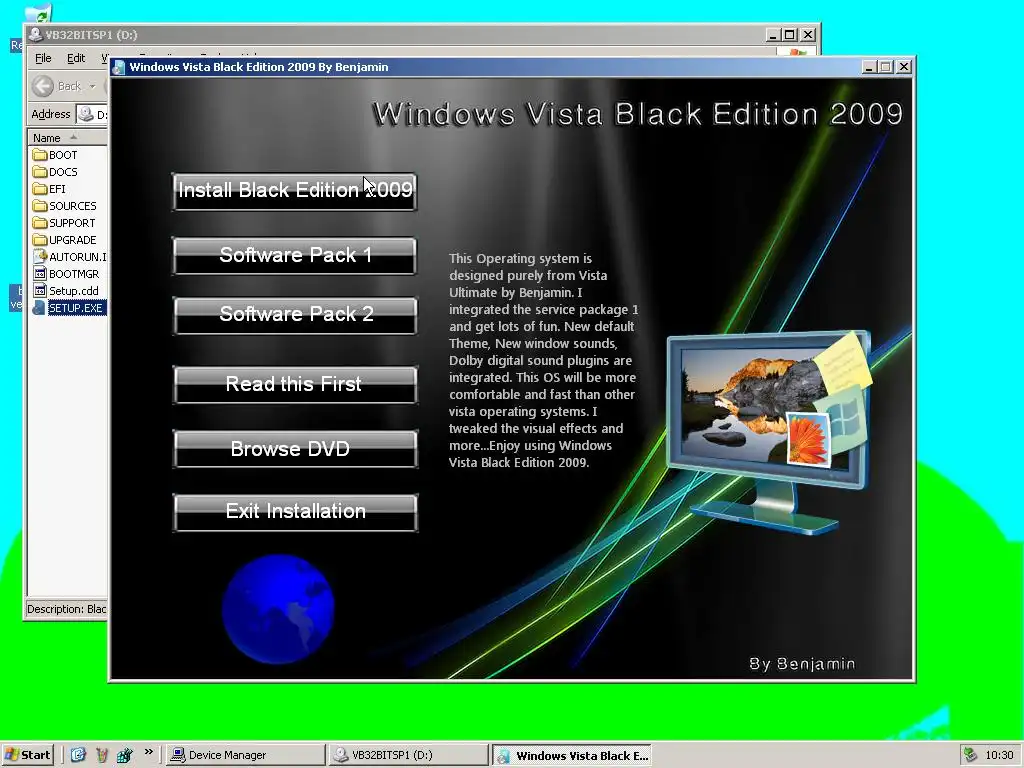Click the drive icon in Address bar
Screen dimensions: 1024x768
86,114
